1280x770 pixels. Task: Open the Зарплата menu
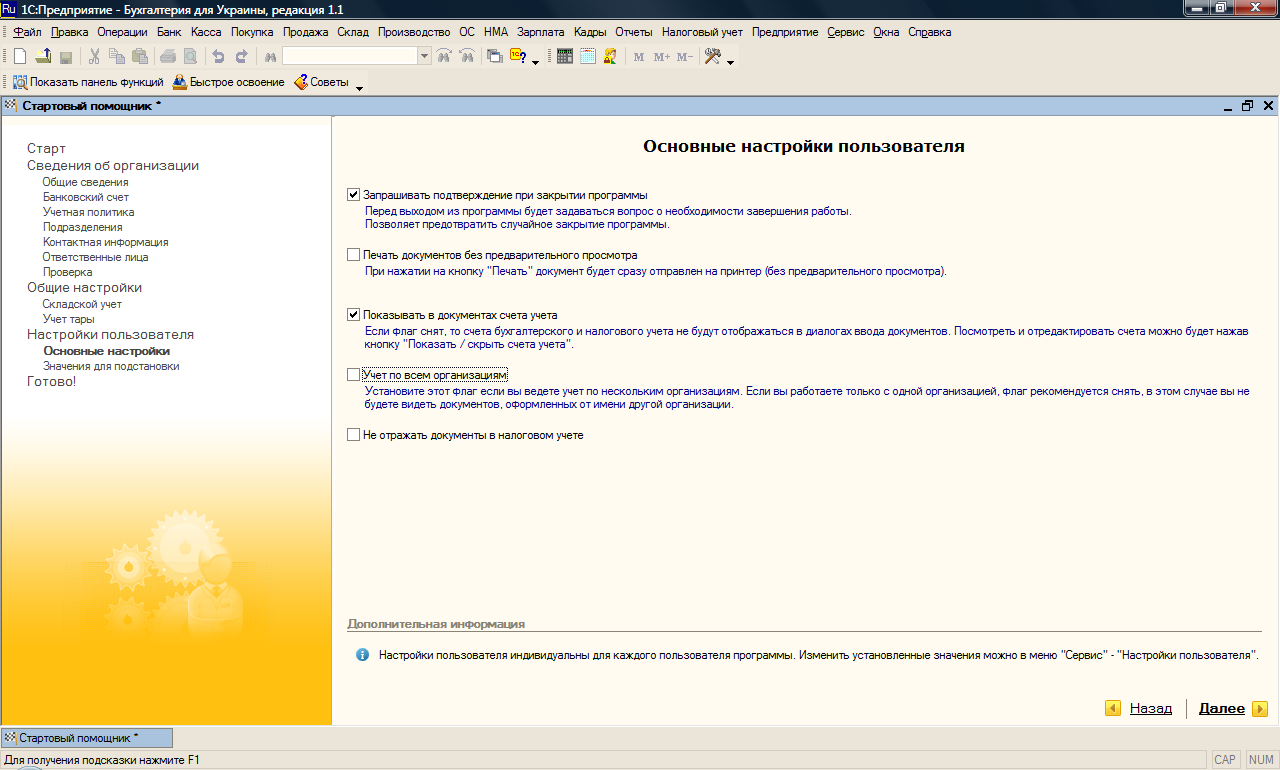click(540, 32)
